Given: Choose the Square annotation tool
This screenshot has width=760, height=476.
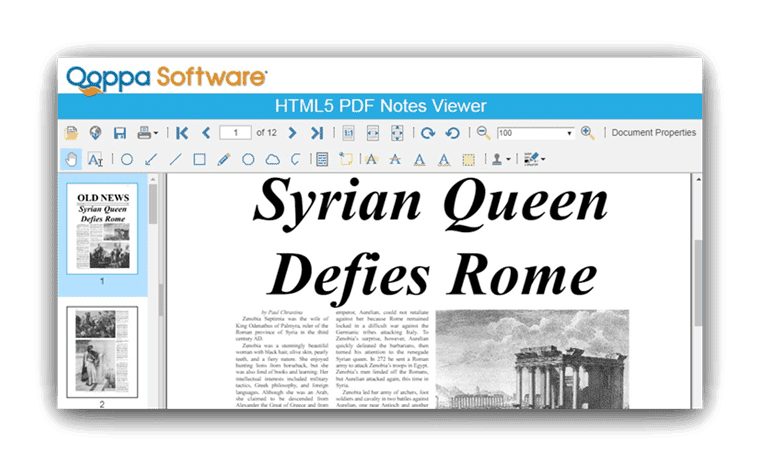Looking at the screenshot, I should point(199,159).
